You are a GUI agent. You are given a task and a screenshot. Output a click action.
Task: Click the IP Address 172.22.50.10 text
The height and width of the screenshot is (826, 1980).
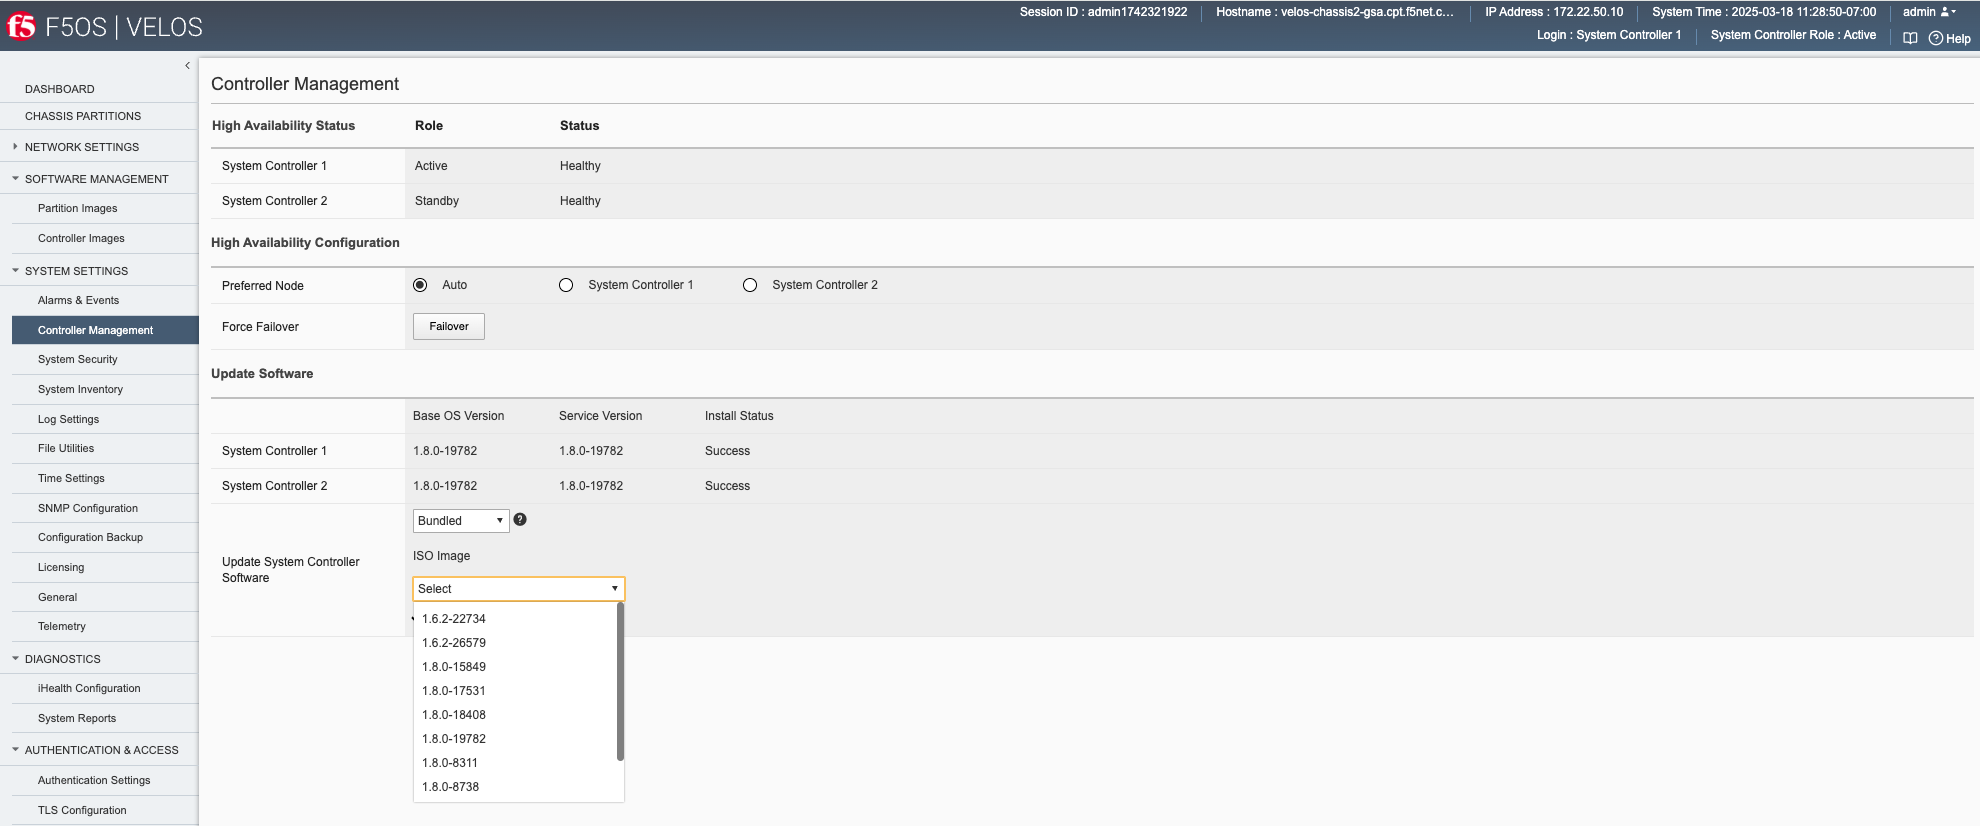(1554, 12)
